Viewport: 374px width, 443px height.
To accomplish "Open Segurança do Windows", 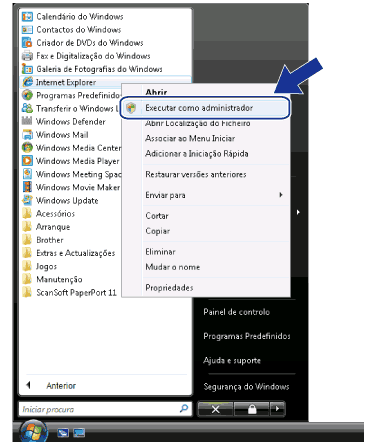I will [x=246, y=387].
